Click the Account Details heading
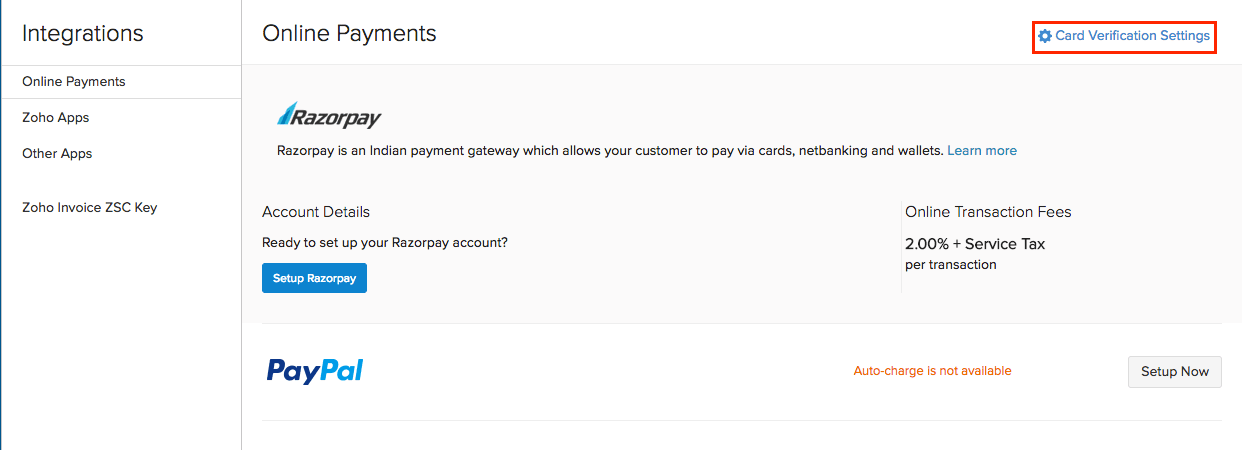 point(316,212)
